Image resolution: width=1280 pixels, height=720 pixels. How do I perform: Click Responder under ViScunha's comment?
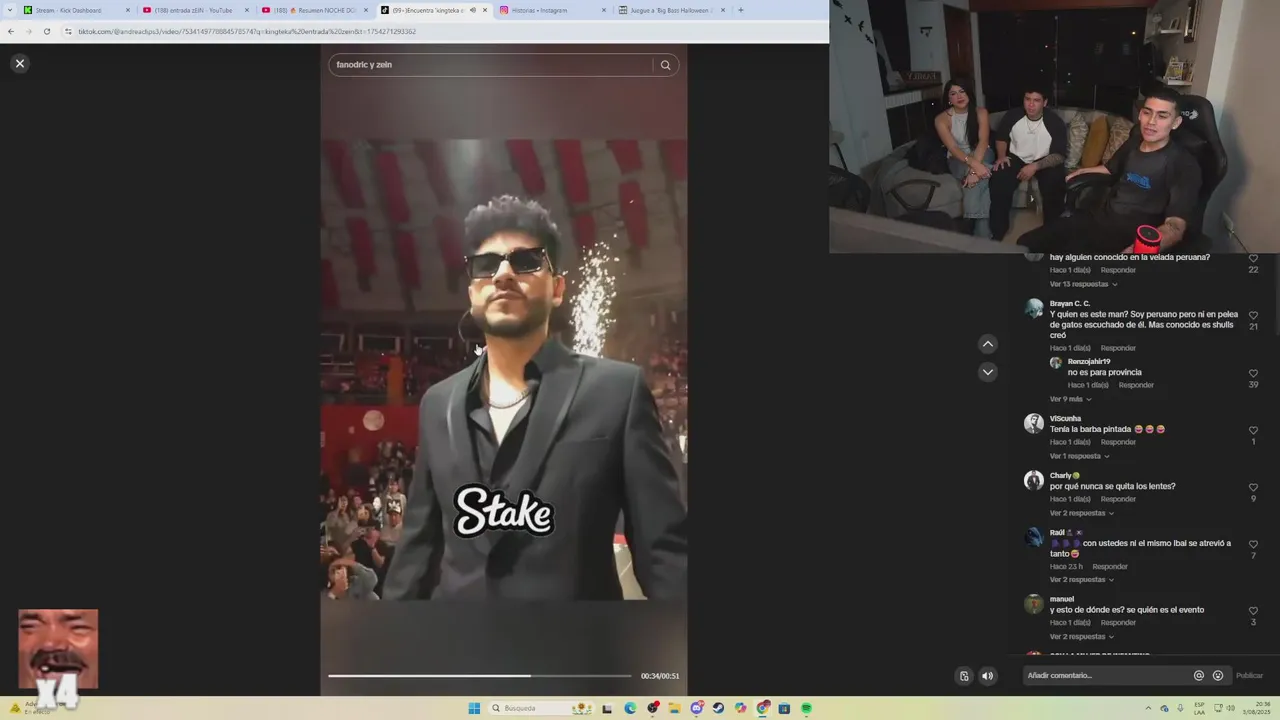coord(1118,442)
